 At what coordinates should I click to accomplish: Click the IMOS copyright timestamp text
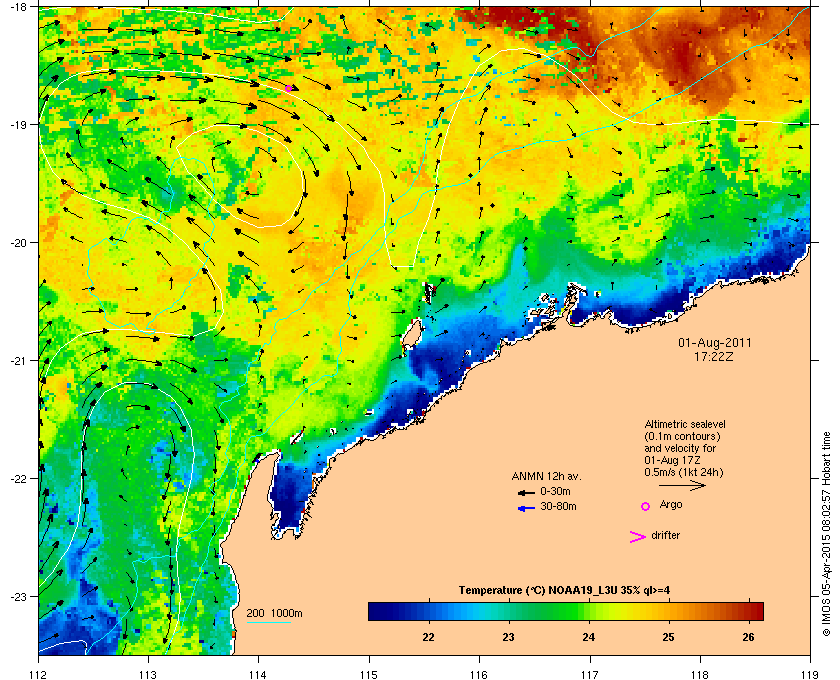(826, 535)
